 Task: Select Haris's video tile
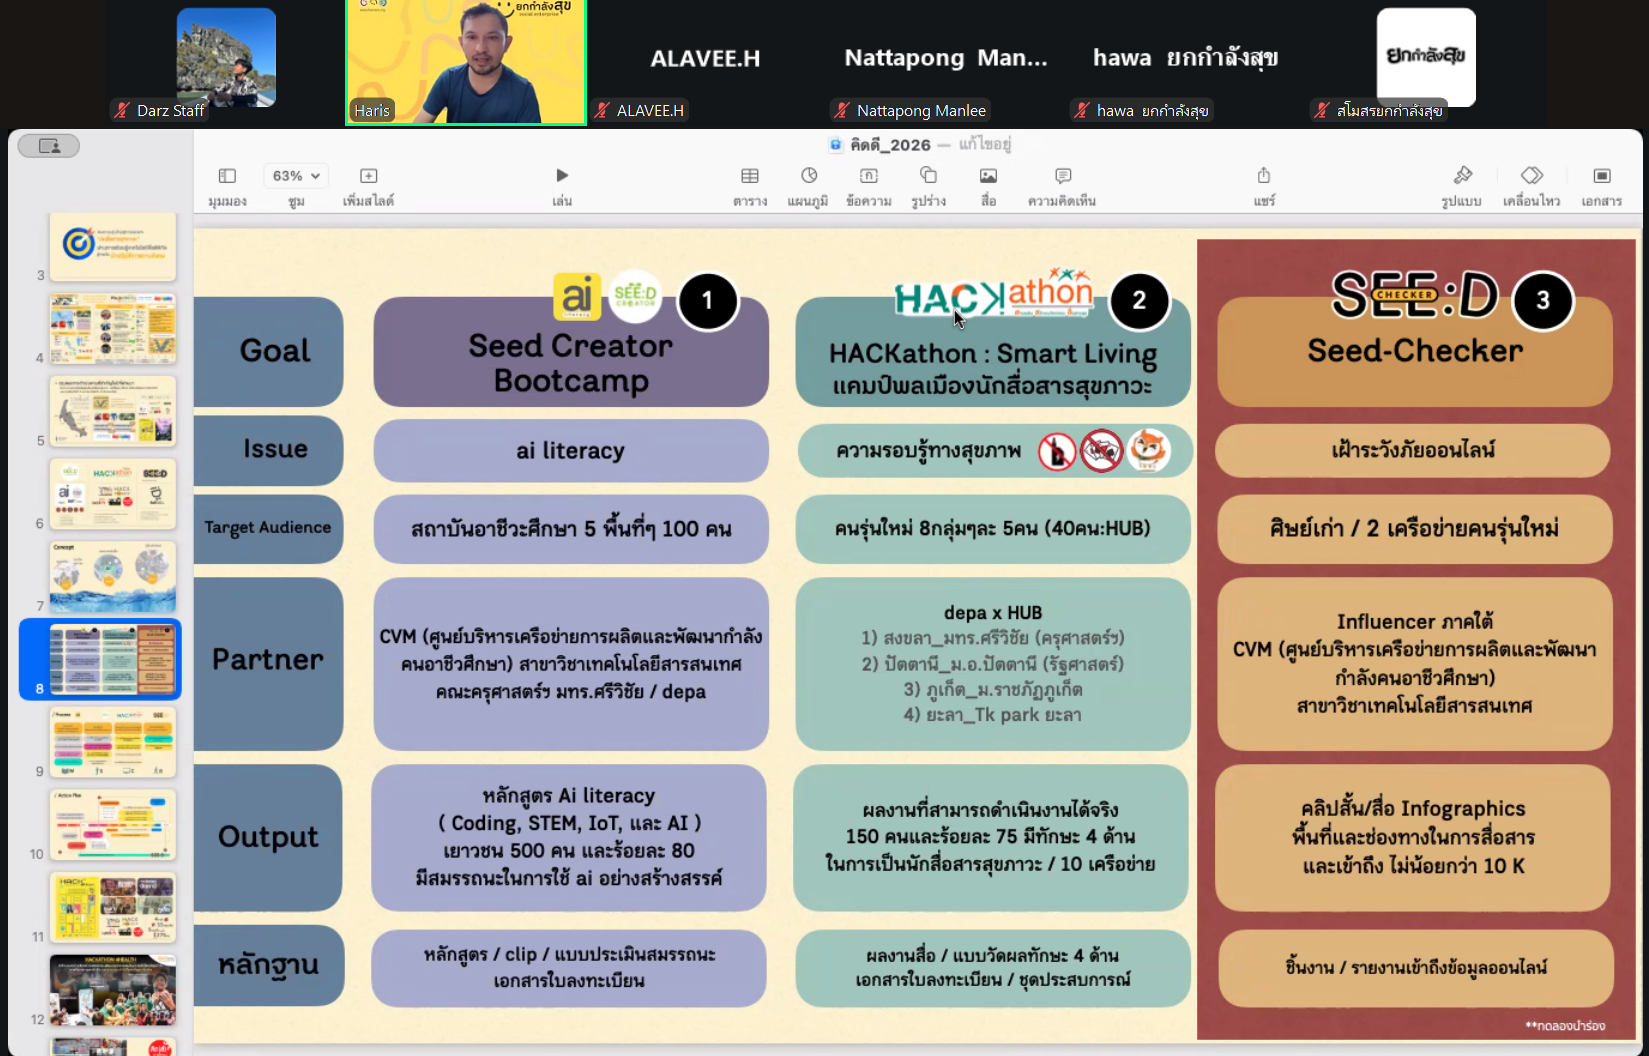[466, 62]
